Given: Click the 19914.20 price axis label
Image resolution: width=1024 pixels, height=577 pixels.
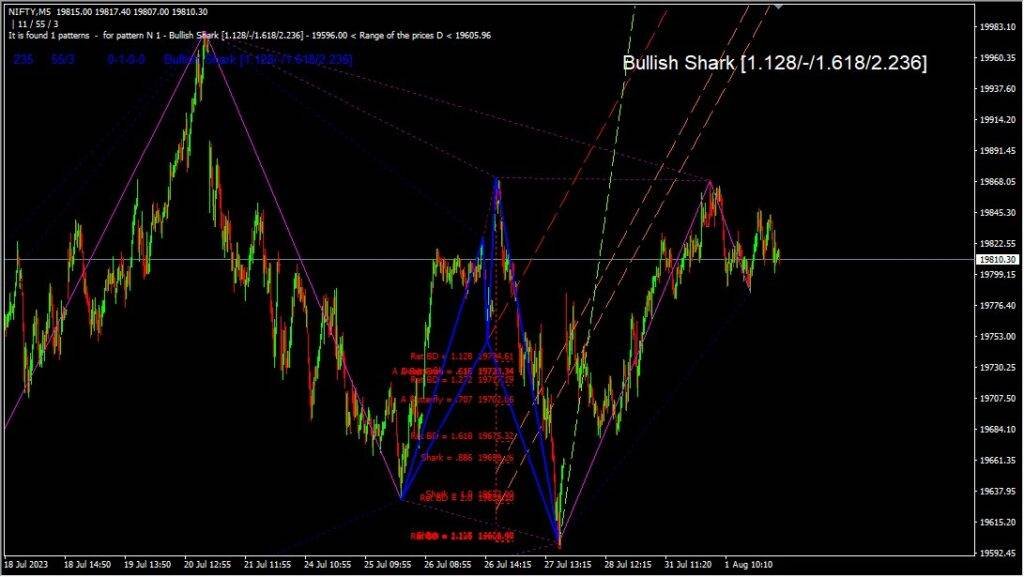Looking at the screenshot, I should click(x=997, y=119).
